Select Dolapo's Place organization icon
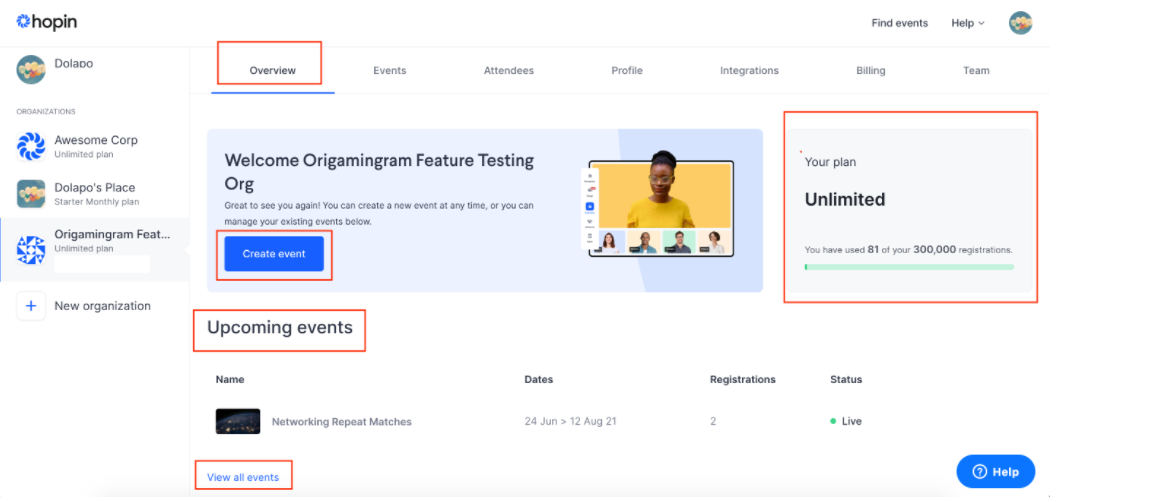Viewport: 1163px width, 502px height. [31, 193]
